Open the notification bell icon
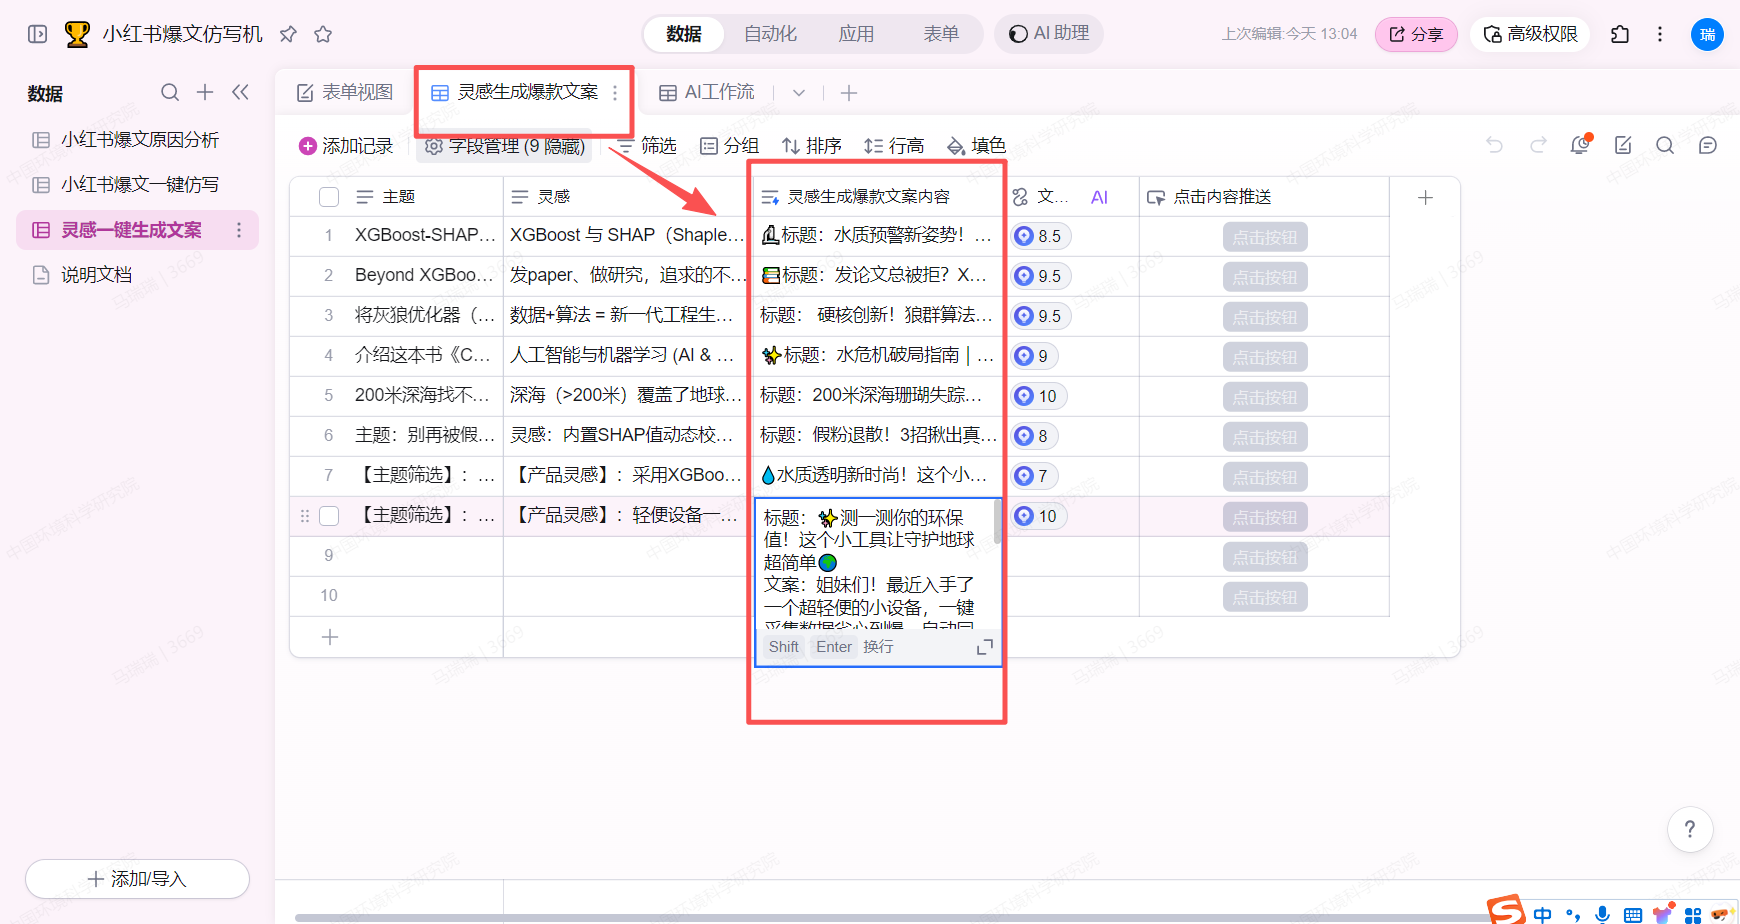This screenshot has height=924, width=1740. pos(1580,146)
